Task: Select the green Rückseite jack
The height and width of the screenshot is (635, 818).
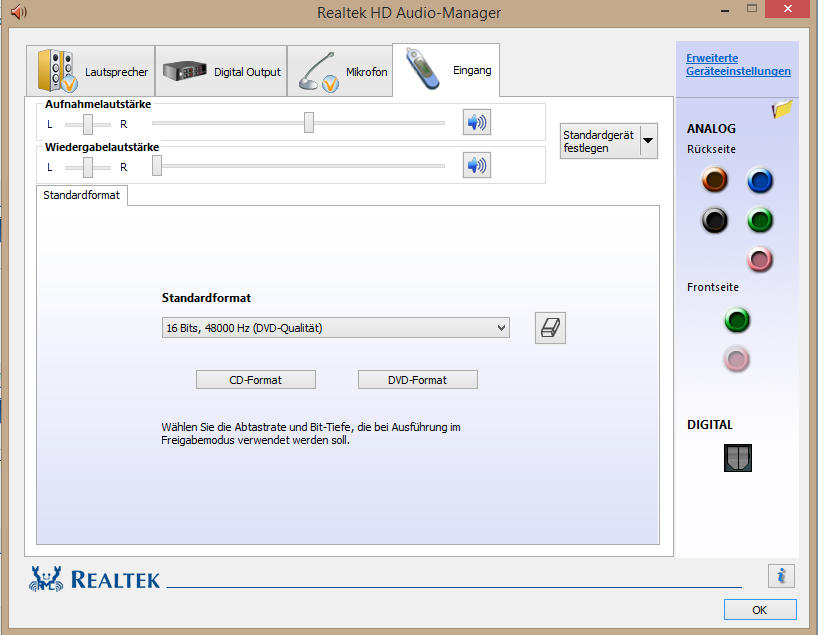Action: pyautogui.click(x=760, y=220)
